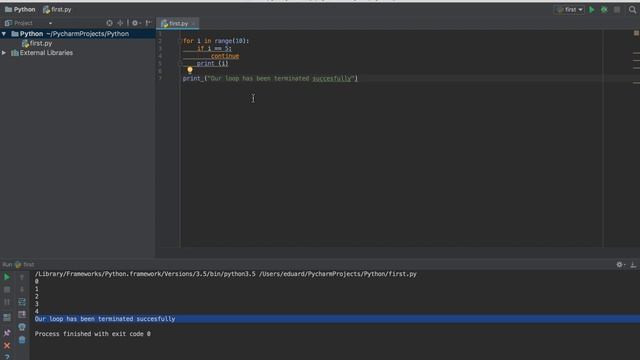Click the Print console output icon

point(22,327)
